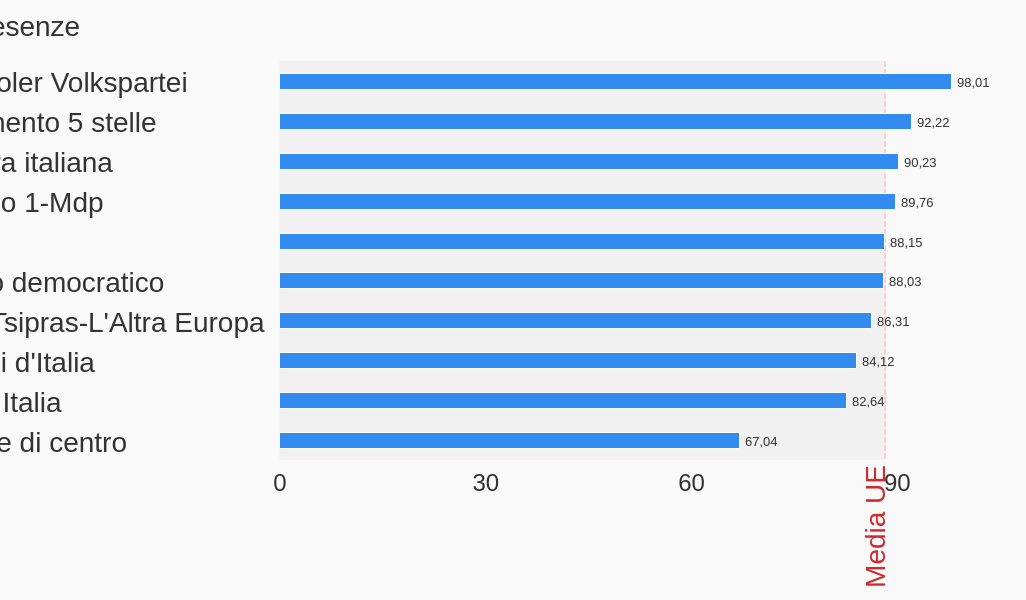Select the bar valued 84,12
1026x600 pixels.
[x=567, y=361]
